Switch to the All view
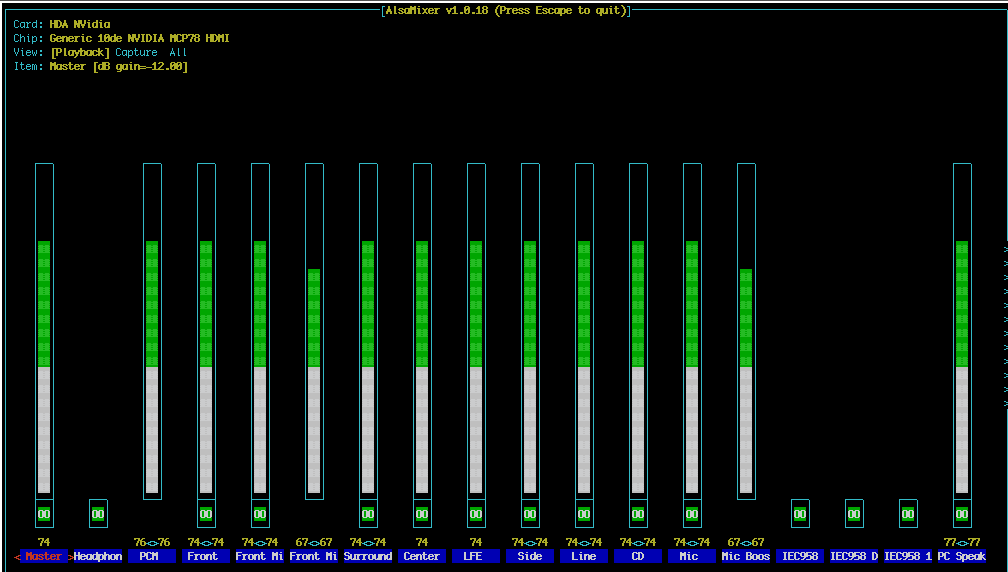 pyautogui.click(x=178, y=52)
